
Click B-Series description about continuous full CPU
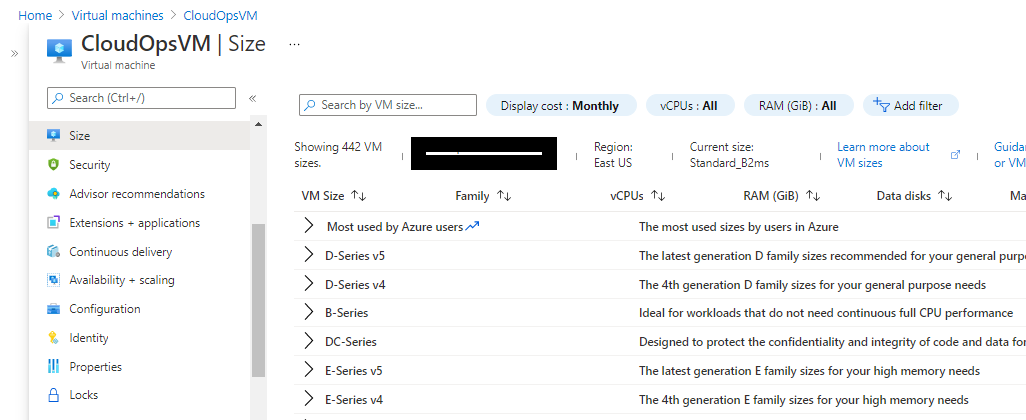point(826,313)
